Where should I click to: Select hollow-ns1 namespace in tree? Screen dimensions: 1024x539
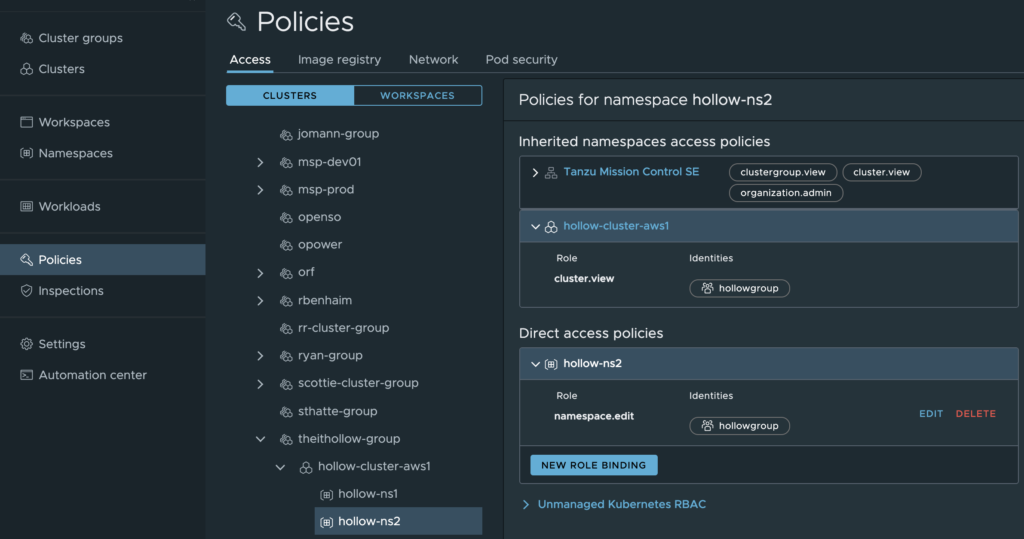click(x=366, y=494)
